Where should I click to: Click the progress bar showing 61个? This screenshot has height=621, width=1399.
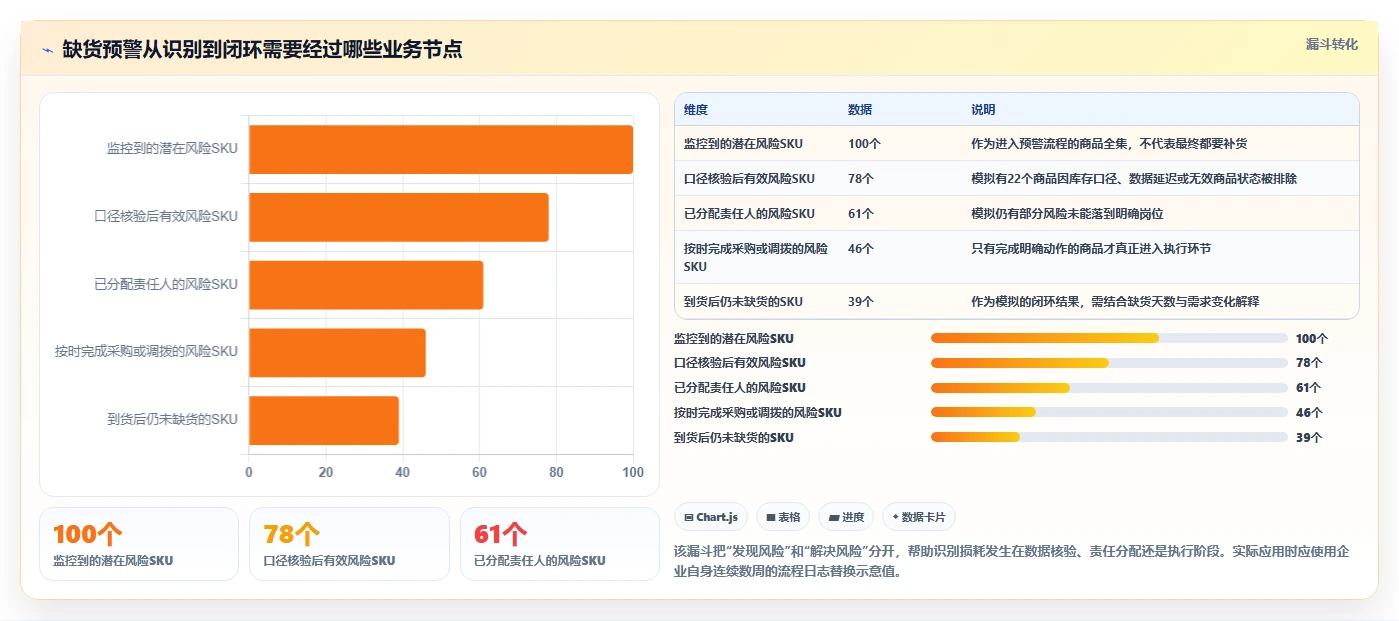(x=1109, y=388)
